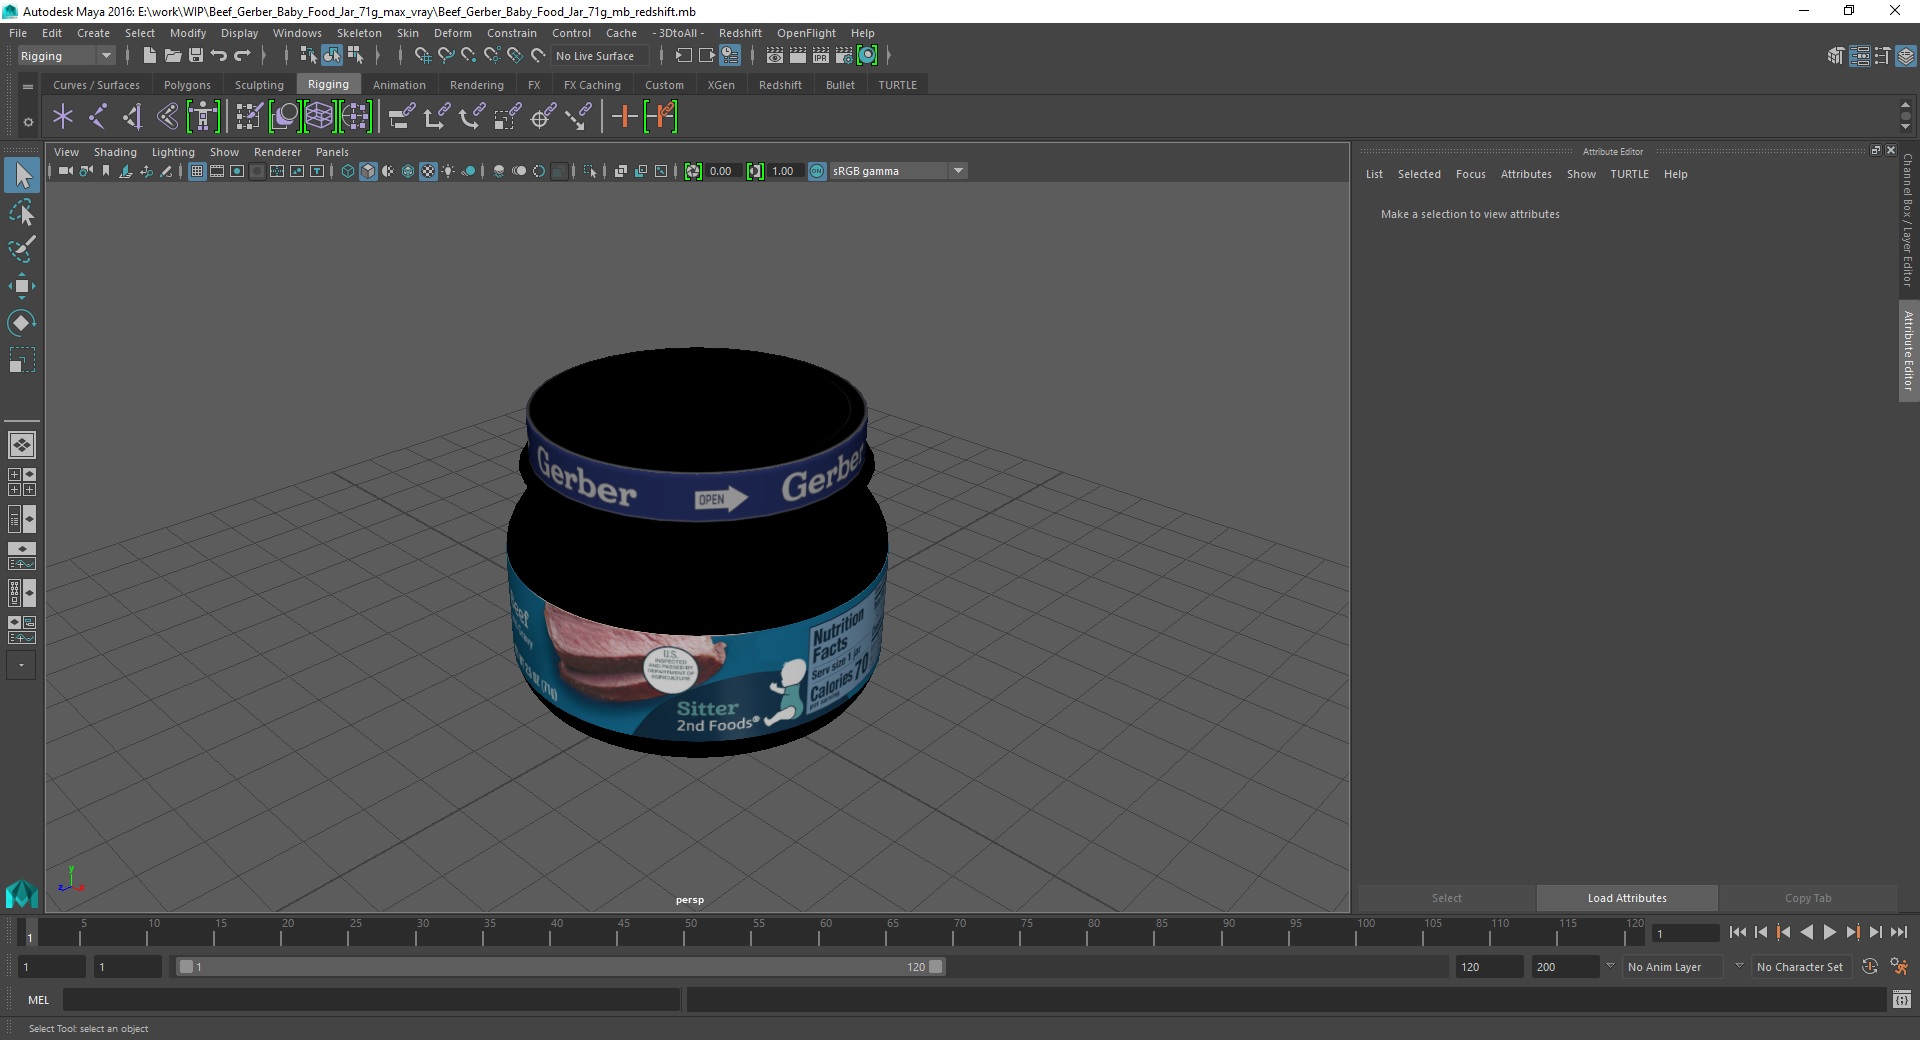Toggle wireframe shading in viewport
This screenshot has height=1040, width=1920.
click(x=348, y=171)
